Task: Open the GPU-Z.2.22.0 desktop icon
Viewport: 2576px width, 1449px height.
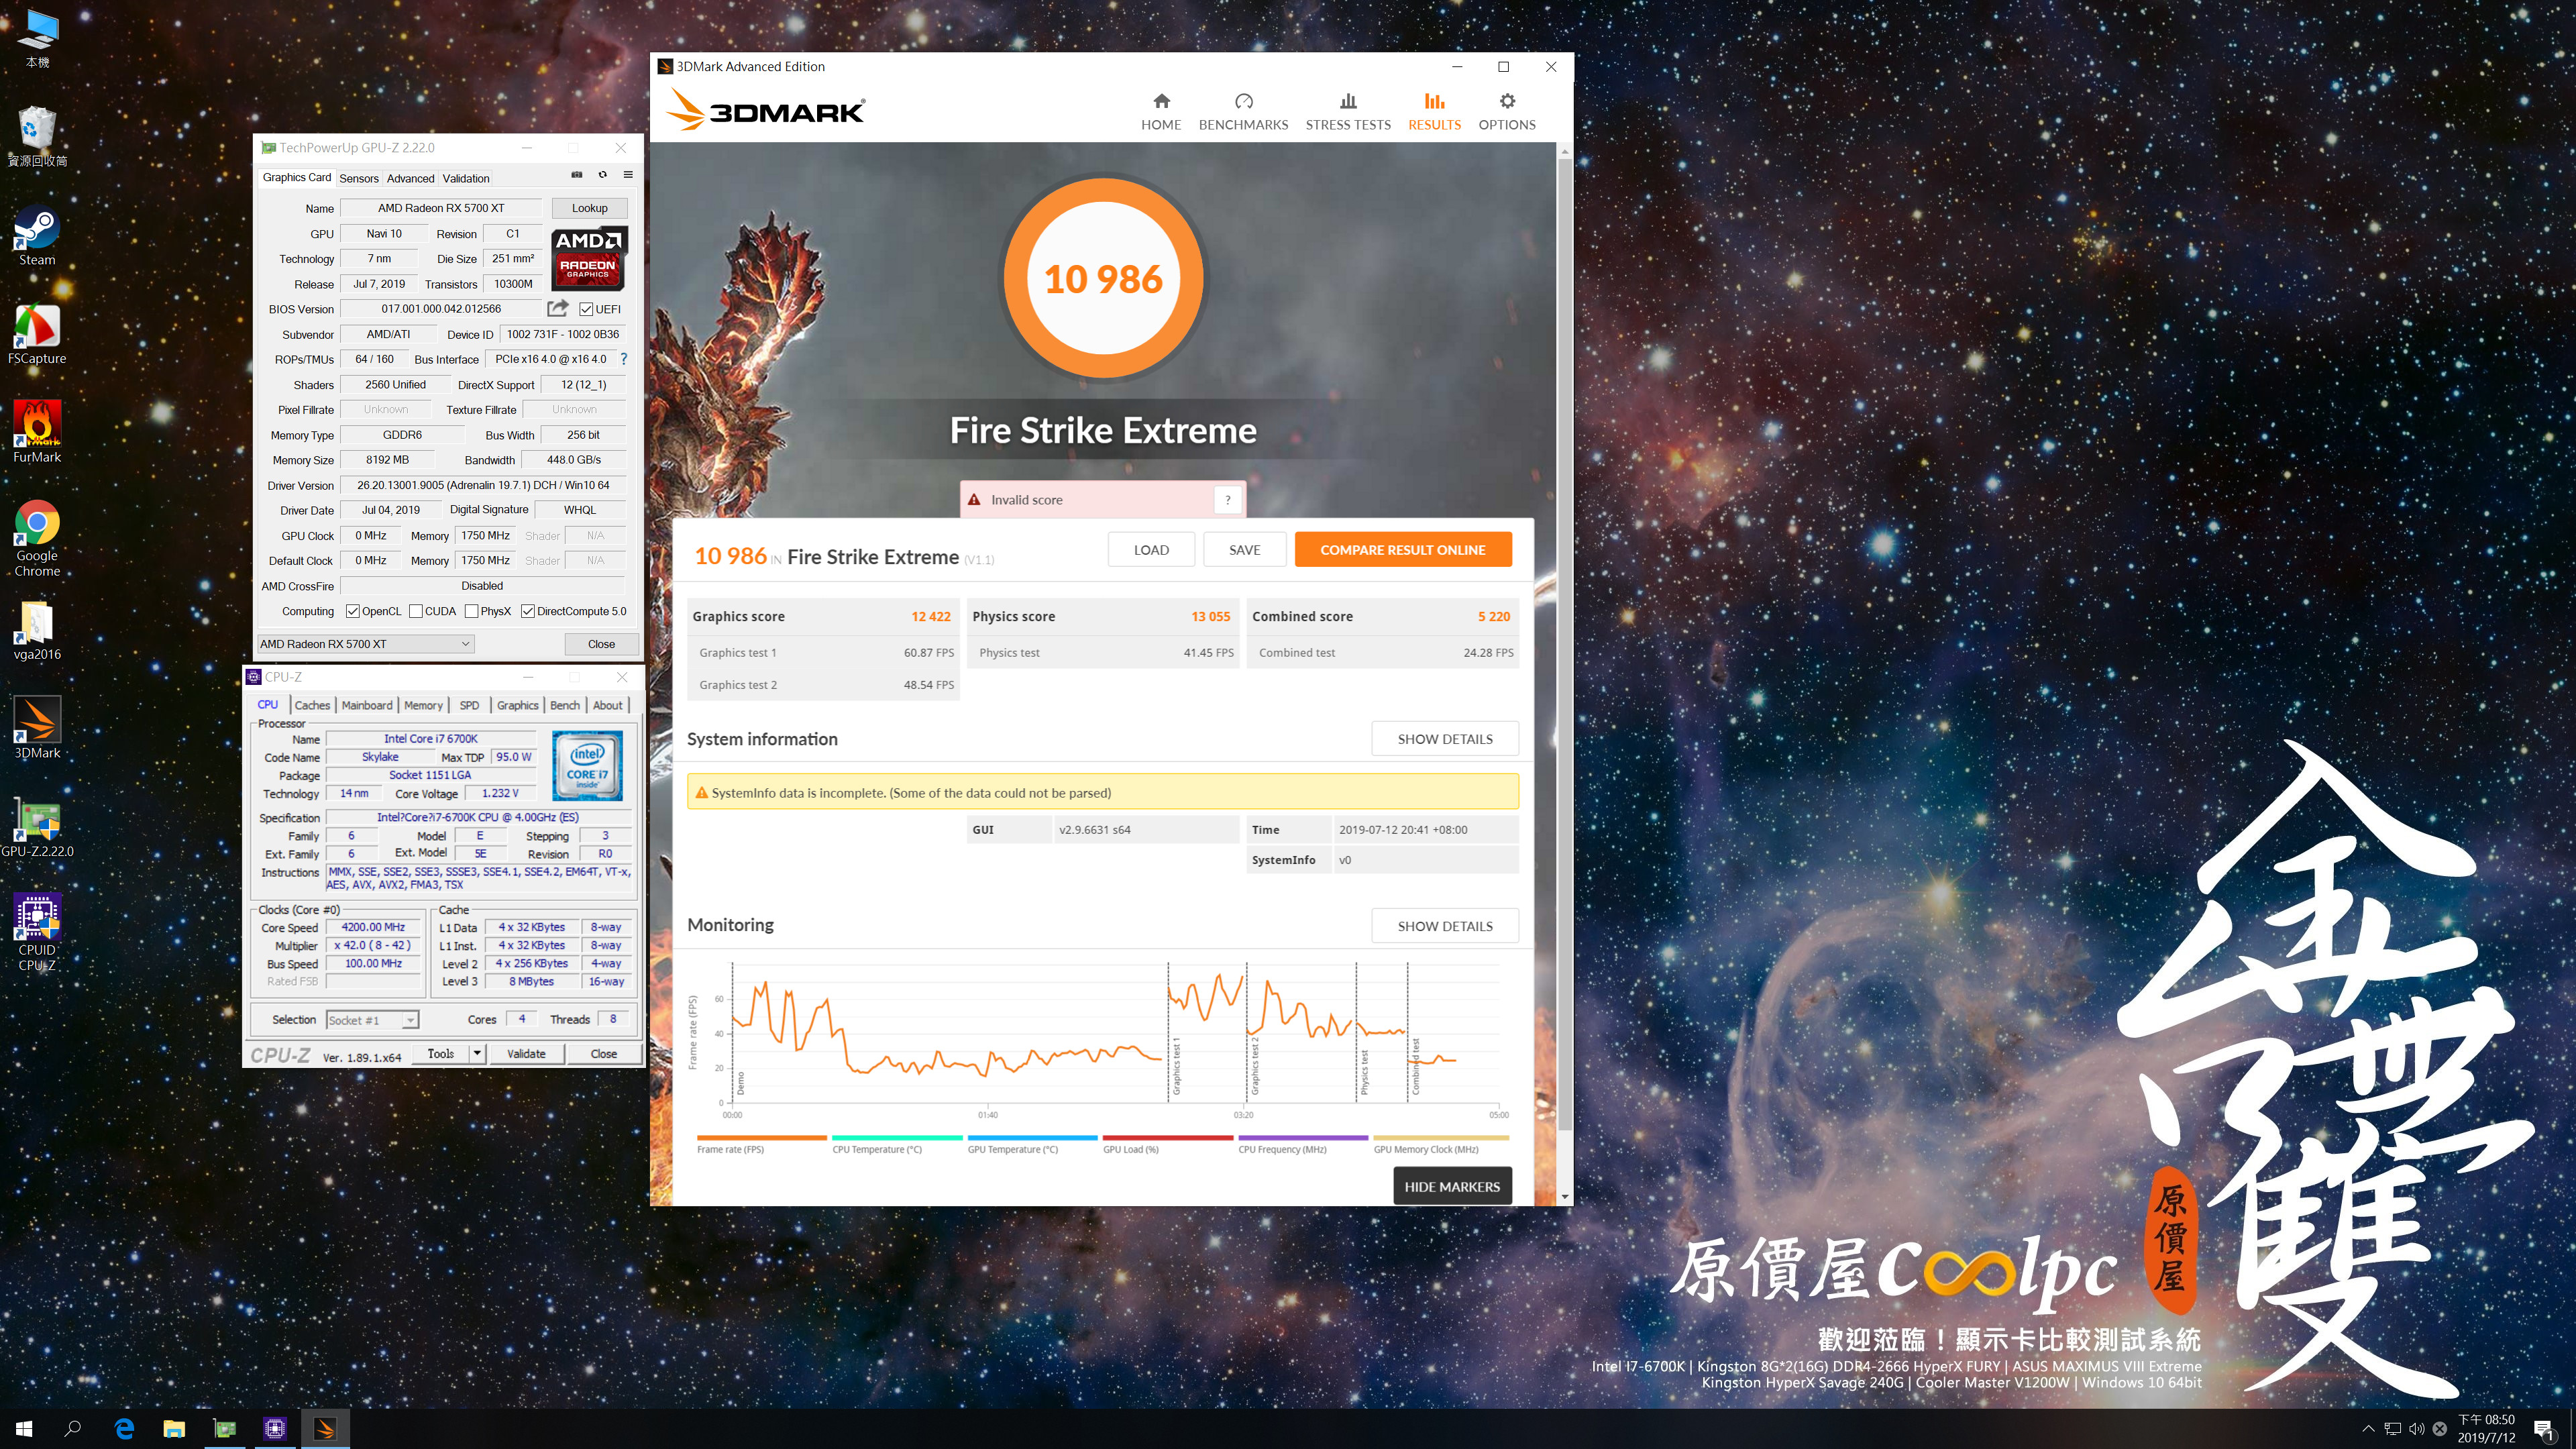Action: 37,827
